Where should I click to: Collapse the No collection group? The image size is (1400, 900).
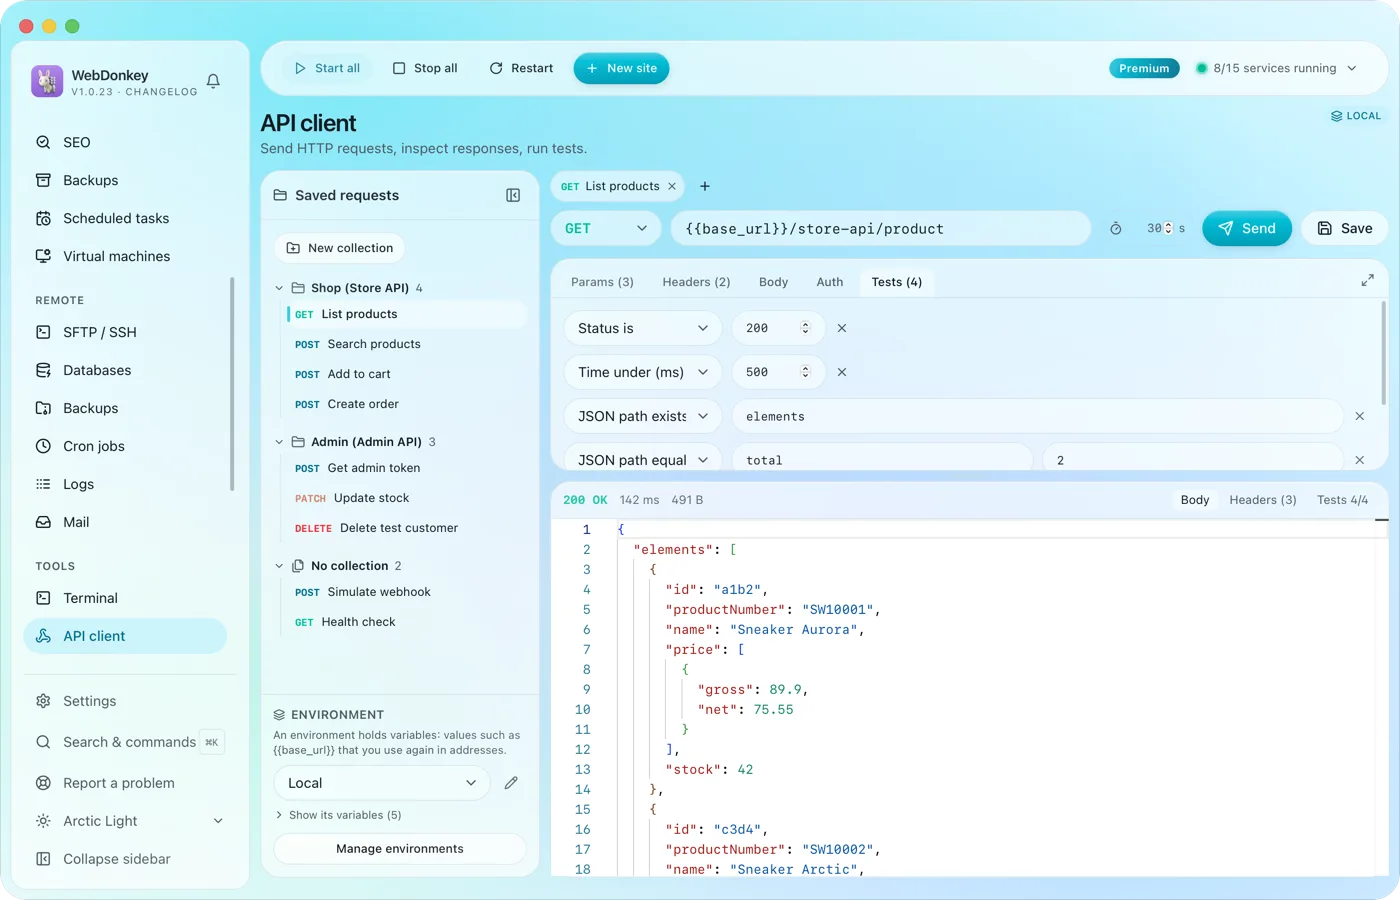click(x=279, y=566)
